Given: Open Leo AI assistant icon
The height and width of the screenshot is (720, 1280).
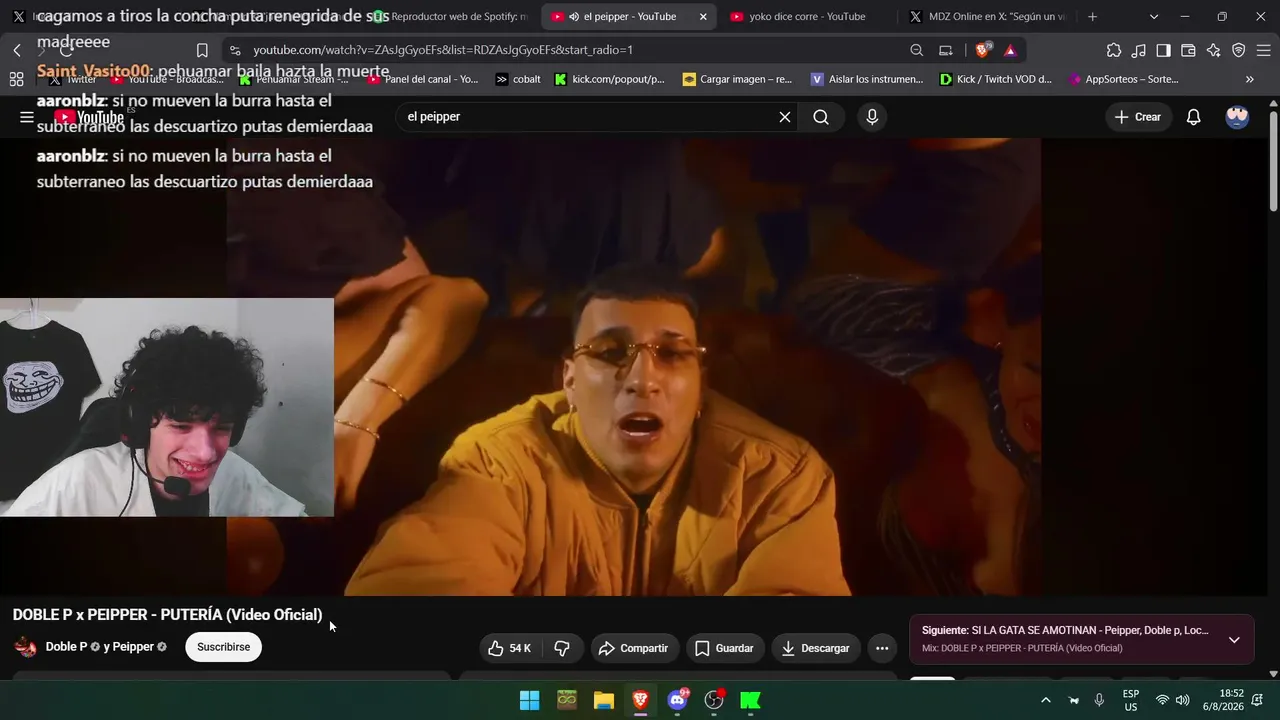Looking at the screenshot, I should point(1214,50).
